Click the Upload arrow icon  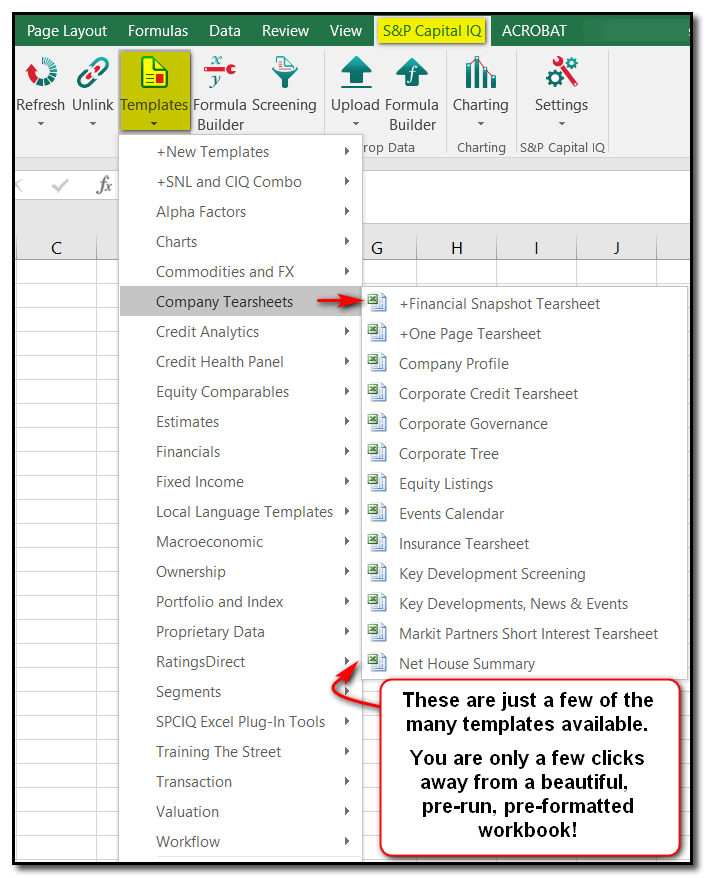coord(356,72)
